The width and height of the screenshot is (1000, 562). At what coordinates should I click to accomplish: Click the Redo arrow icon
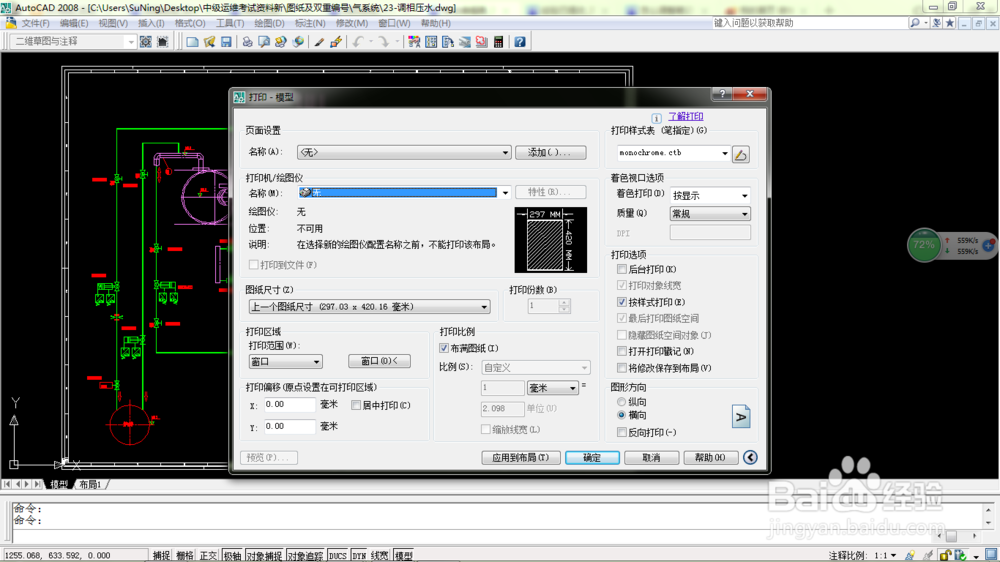pos(384,42)
